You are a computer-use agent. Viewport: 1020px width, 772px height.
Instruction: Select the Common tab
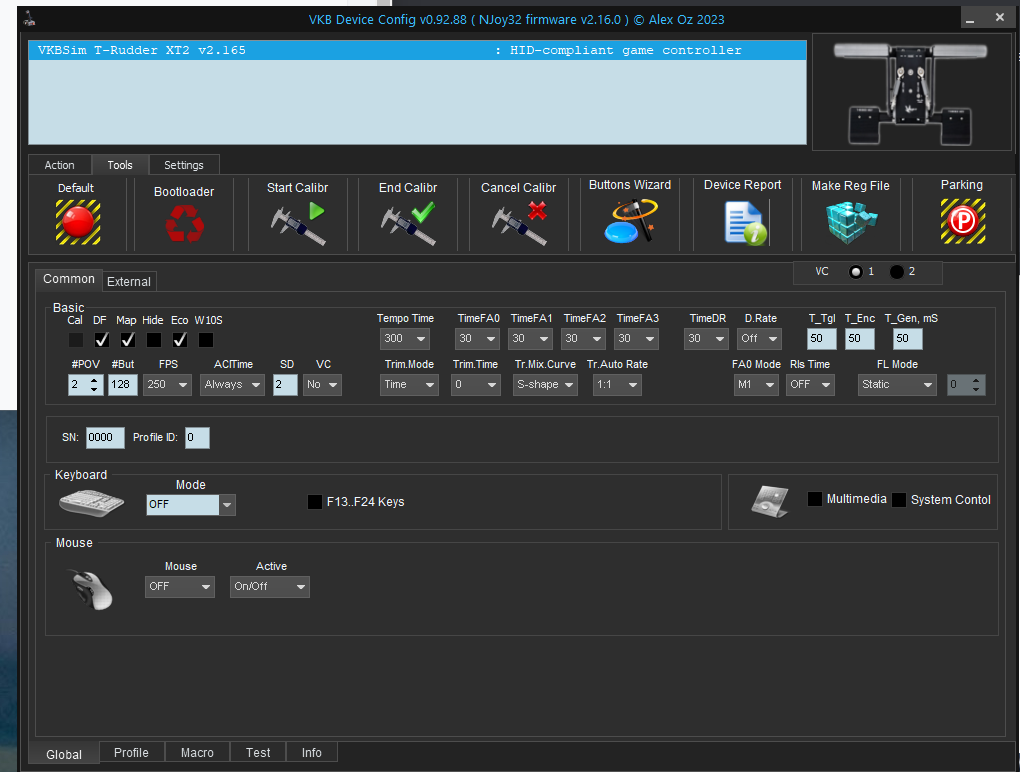point(69,279)
